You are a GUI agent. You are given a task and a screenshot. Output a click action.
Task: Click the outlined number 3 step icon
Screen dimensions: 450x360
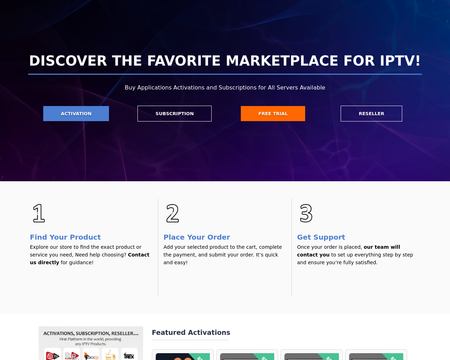[306, 213]
